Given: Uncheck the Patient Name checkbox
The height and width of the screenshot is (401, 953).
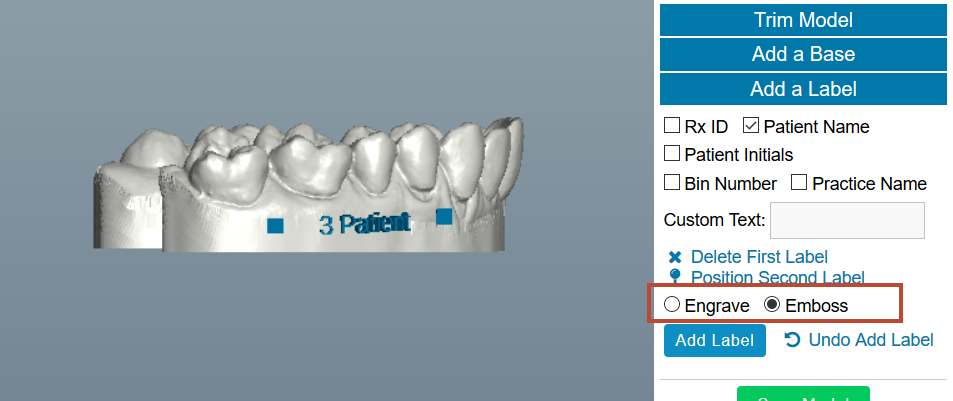Looking at the screenshot, I should click(x=751, y=126).
